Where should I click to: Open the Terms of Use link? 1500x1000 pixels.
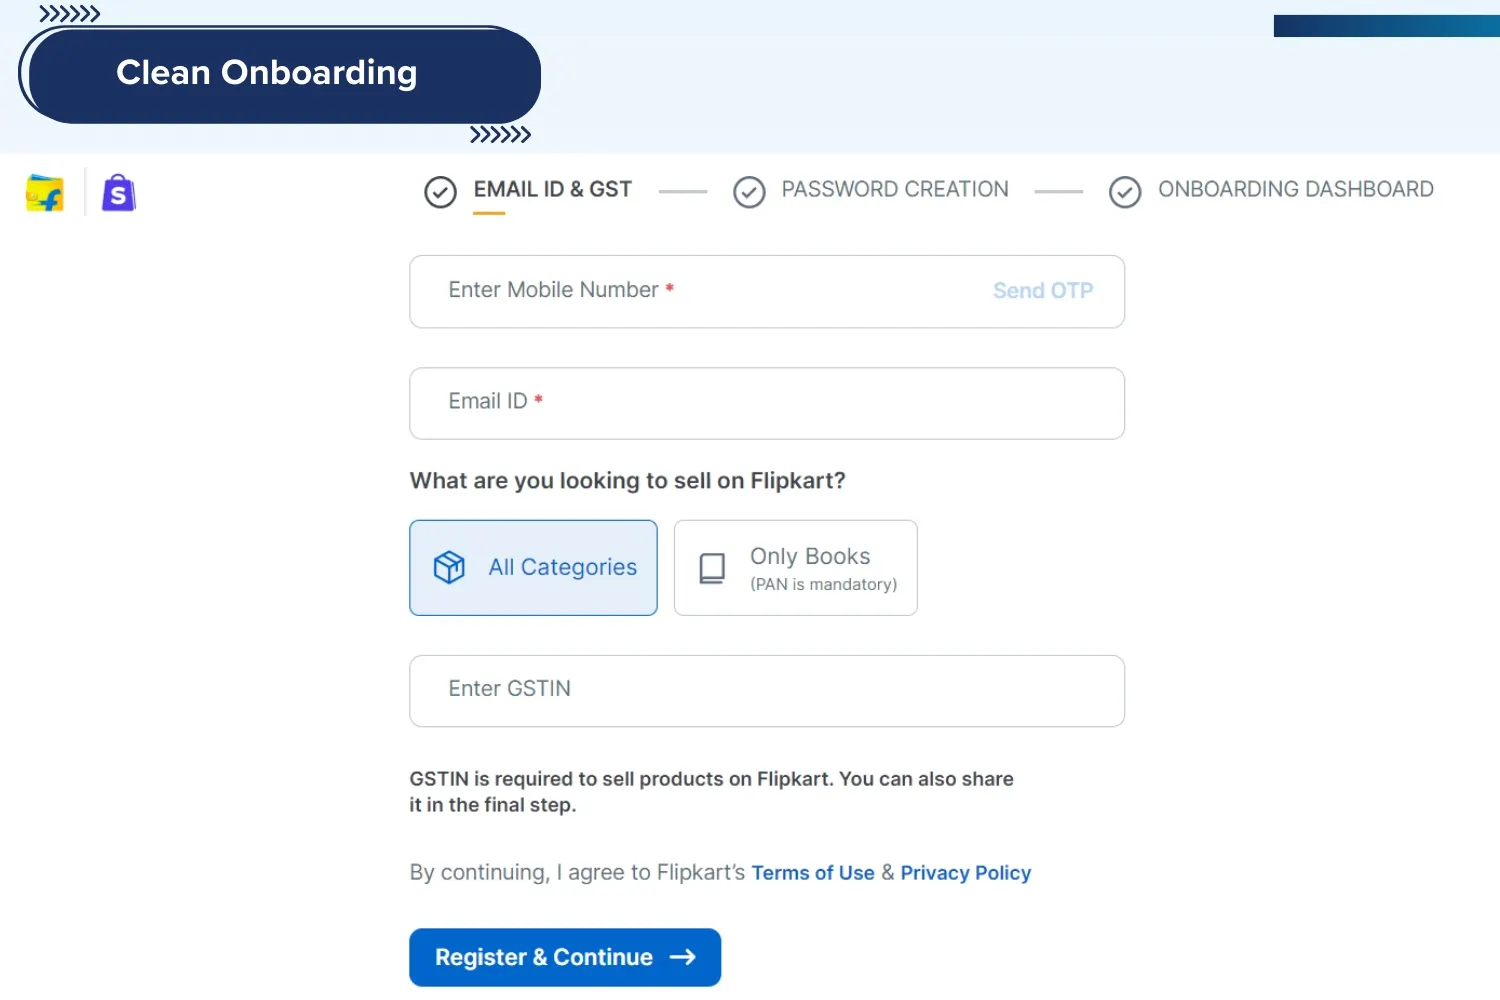tap(812, 872)
